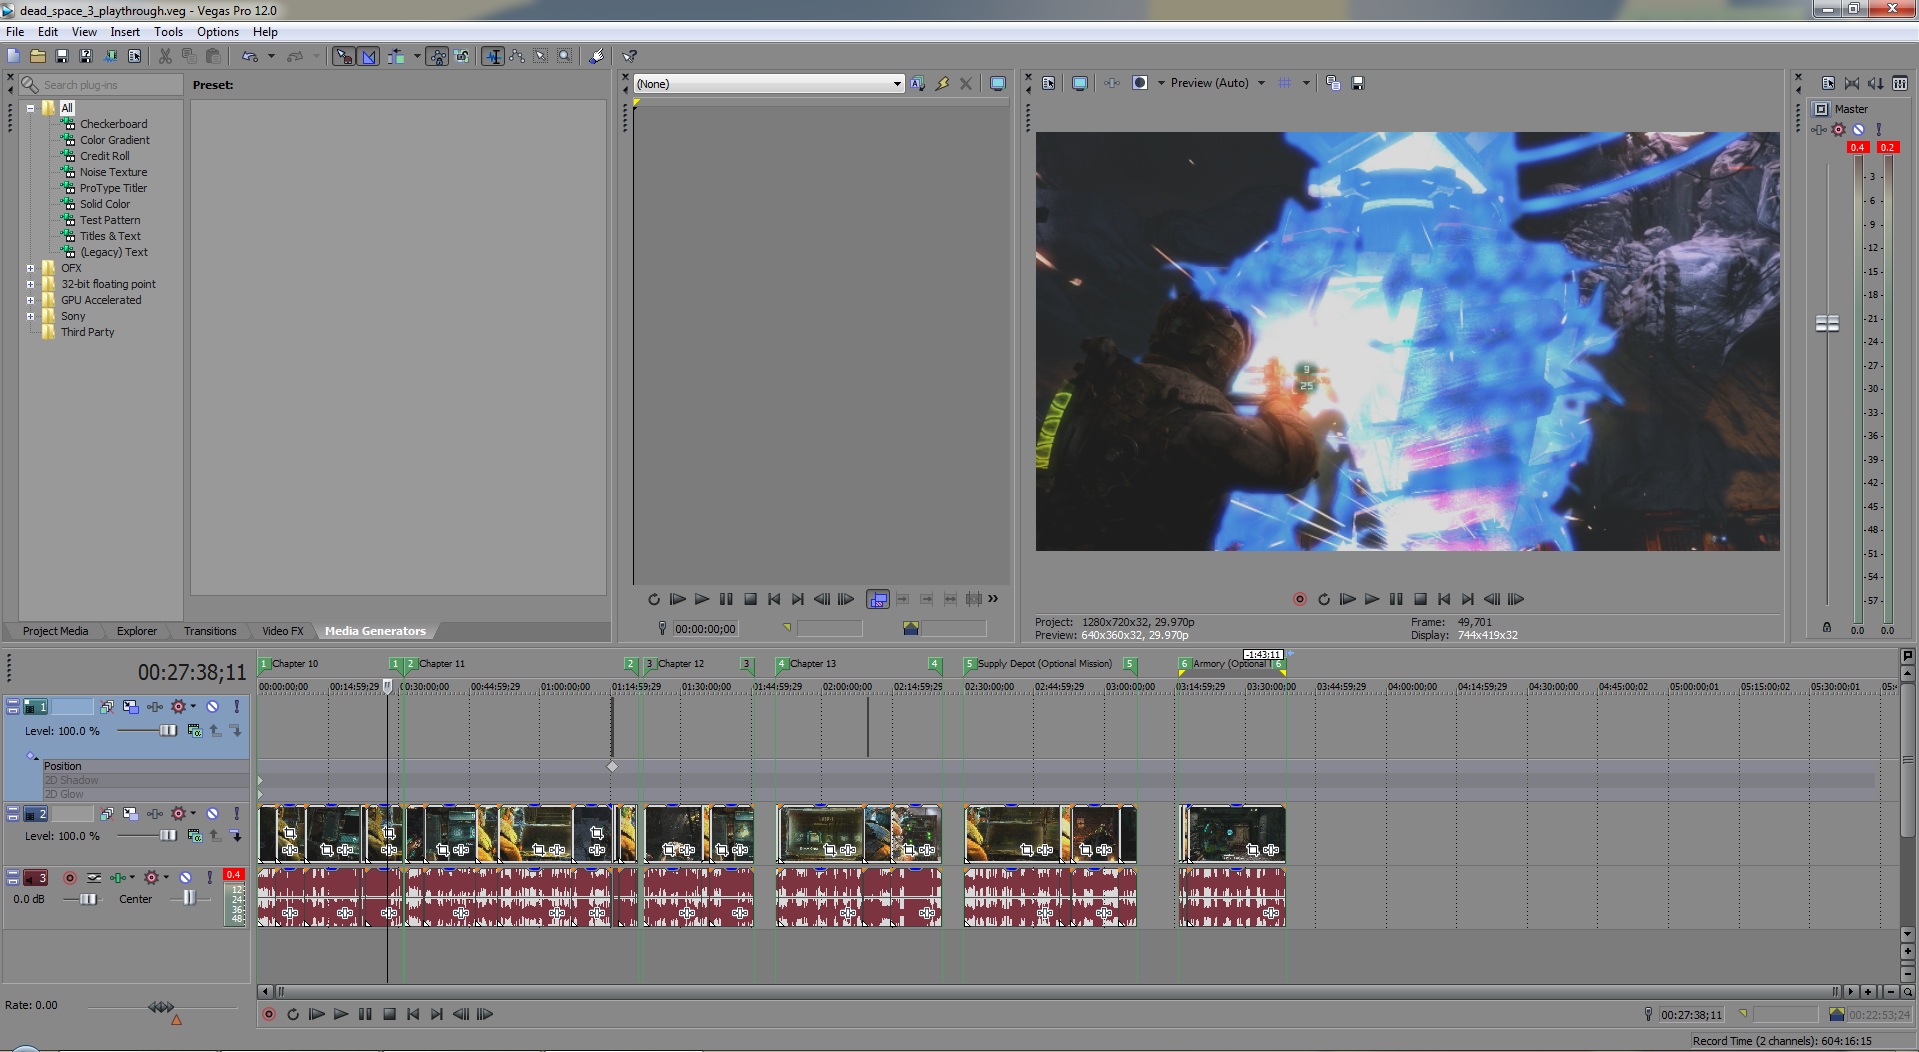The image size is (1919, 1052).
Task: Click Play button in video preview
Action: pos(1372,599)
